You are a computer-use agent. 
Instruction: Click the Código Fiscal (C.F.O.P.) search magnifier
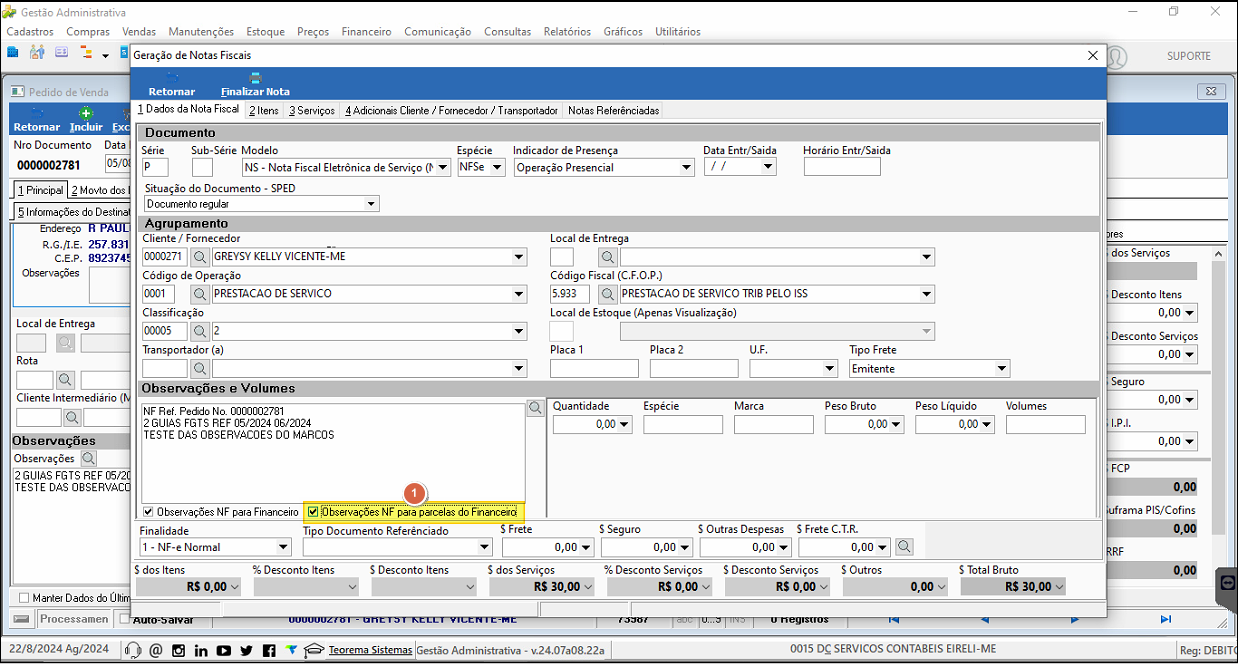pyautogui.click(x=608, y=294)
